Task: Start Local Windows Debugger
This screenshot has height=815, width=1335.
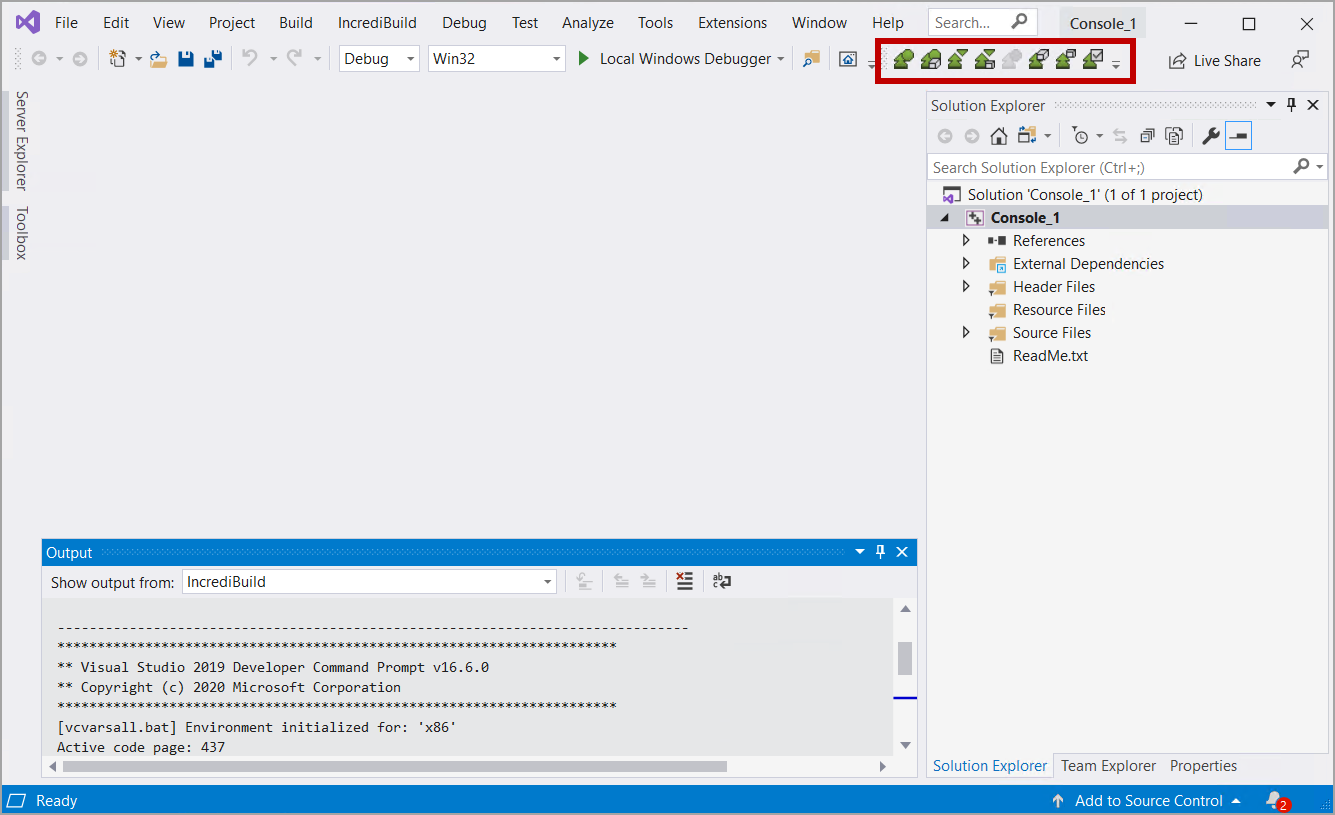Action: pos(676,59)
